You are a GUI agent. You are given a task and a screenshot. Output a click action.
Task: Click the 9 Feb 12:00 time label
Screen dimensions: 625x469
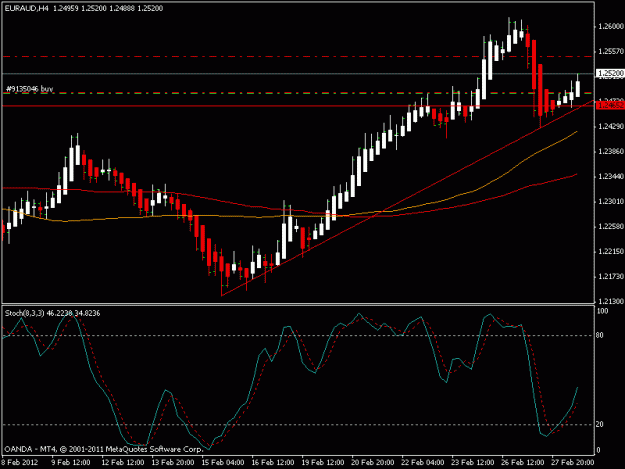click(71, 462)
